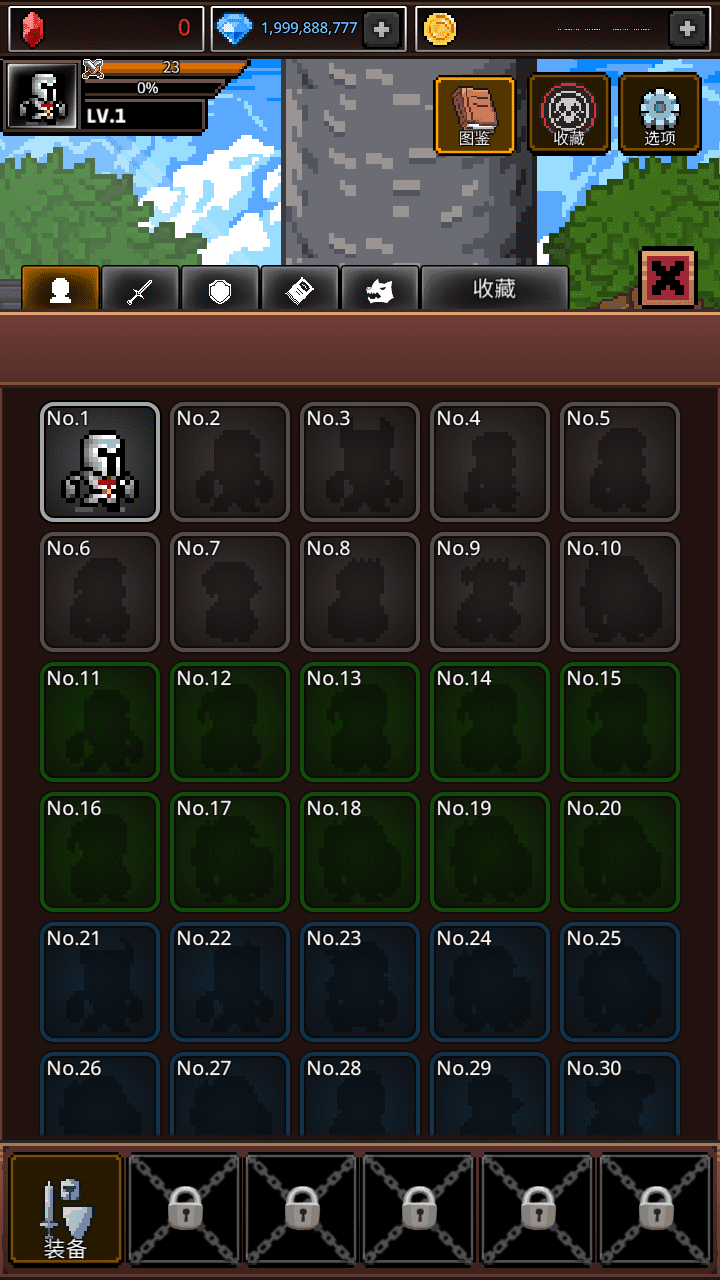Select the locked No.13 green entry
The width and height of the screenshot is (720, 1280).
(360, 722)
